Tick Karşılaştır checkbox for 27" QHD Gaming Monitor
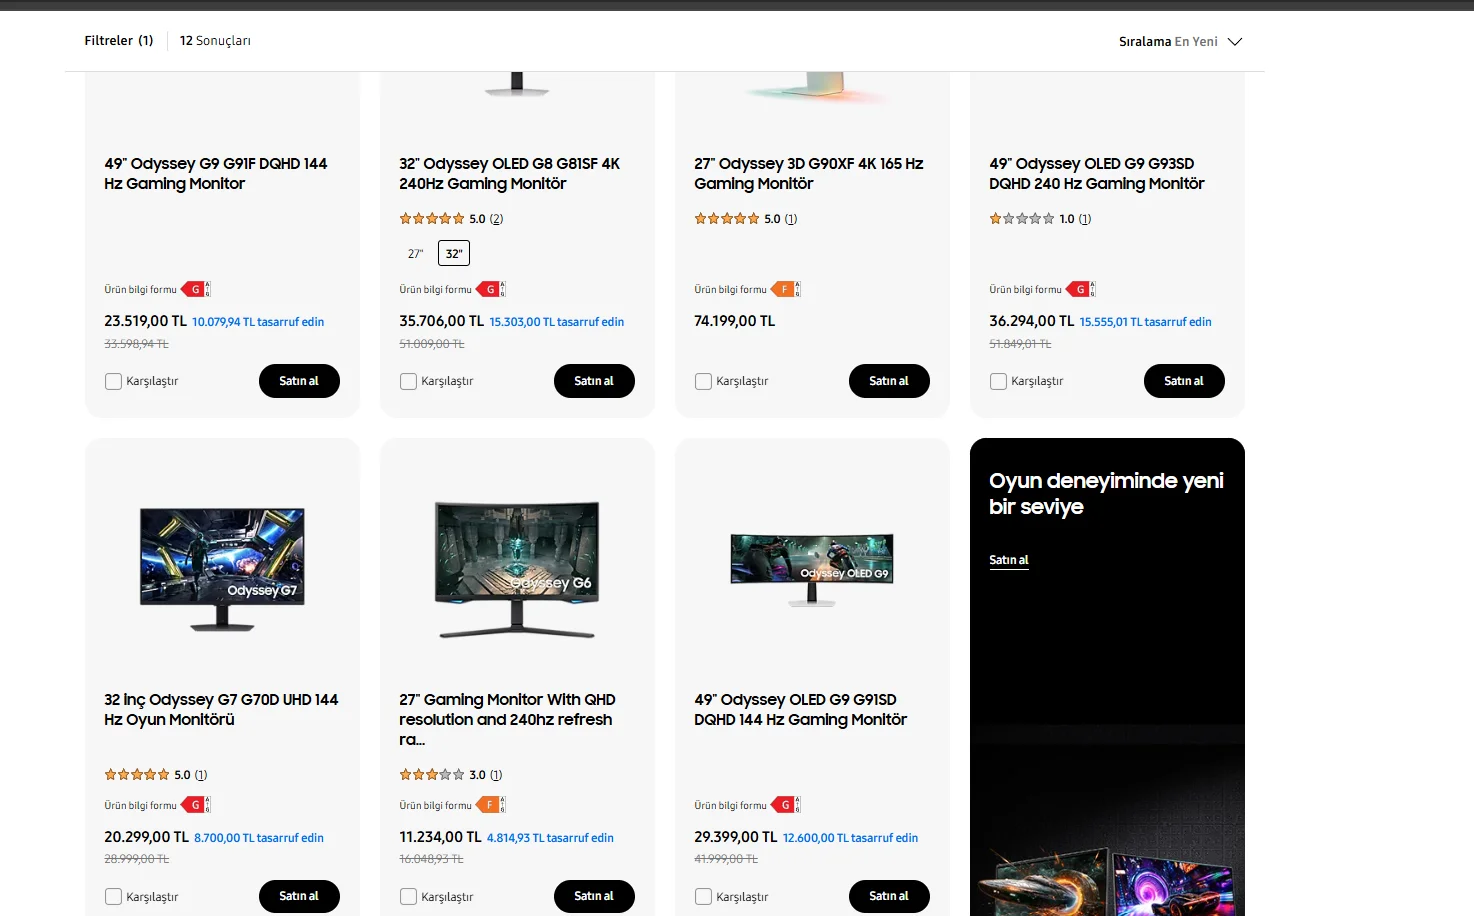1474x916 pixels. click(408, 897)
